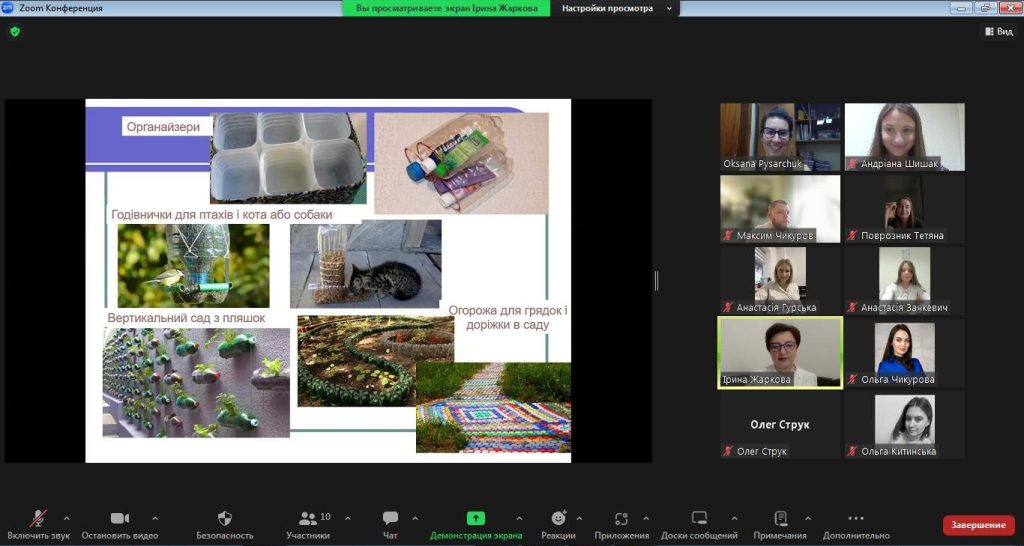Click the green encryption shield icon

pos(15,32)
